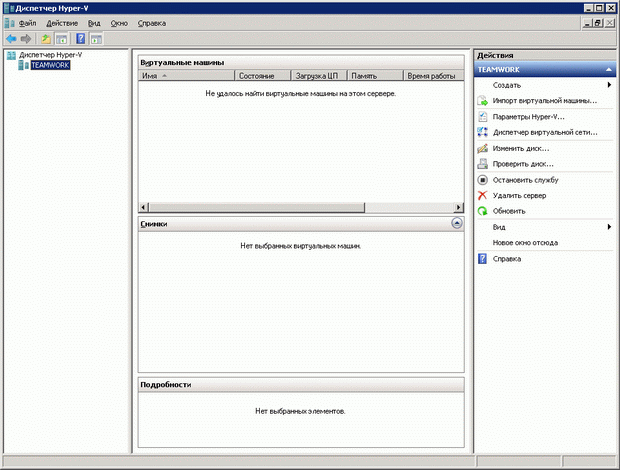Click the blue Help toolbar icon

point(79,38)
